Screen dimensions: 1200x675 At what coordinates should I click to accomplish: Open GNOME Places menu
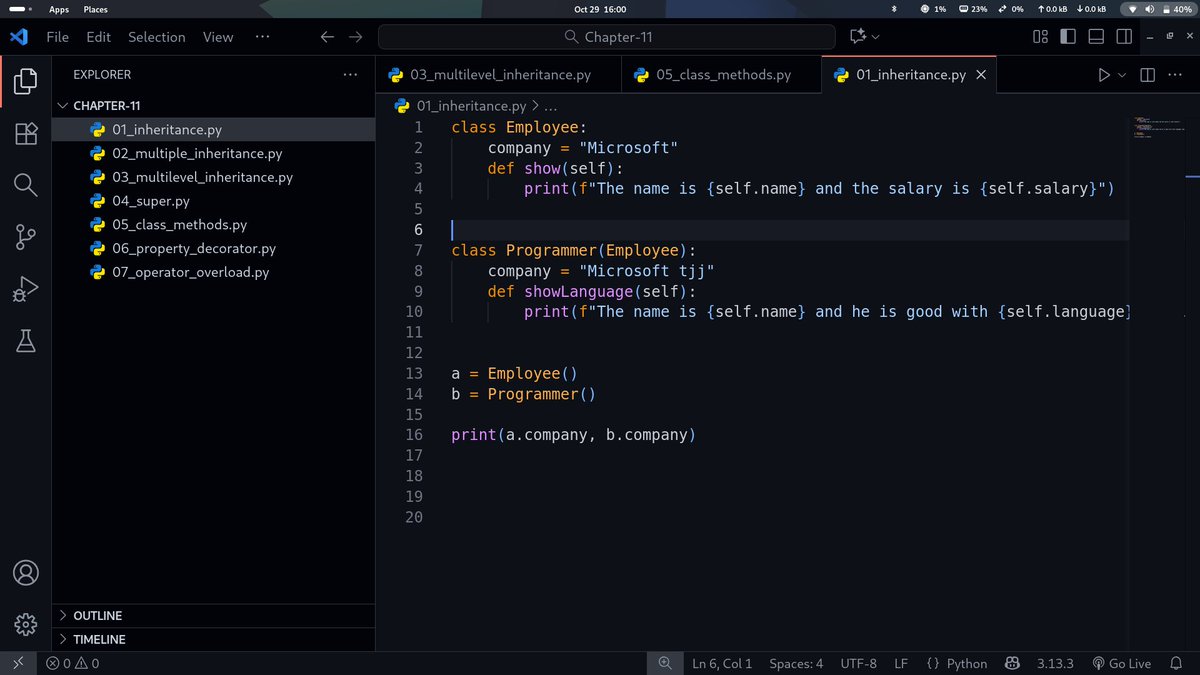click(95, 9)
